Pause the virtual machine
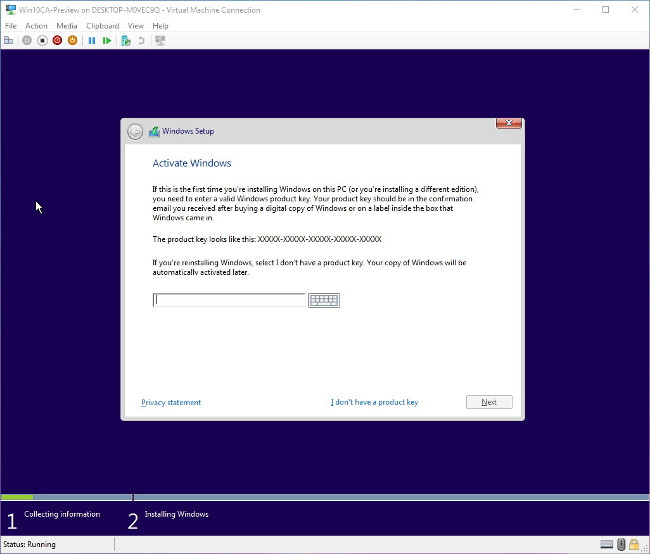This screenshot has width=650, height=554. pyautogui.click(x=92, y=41)
